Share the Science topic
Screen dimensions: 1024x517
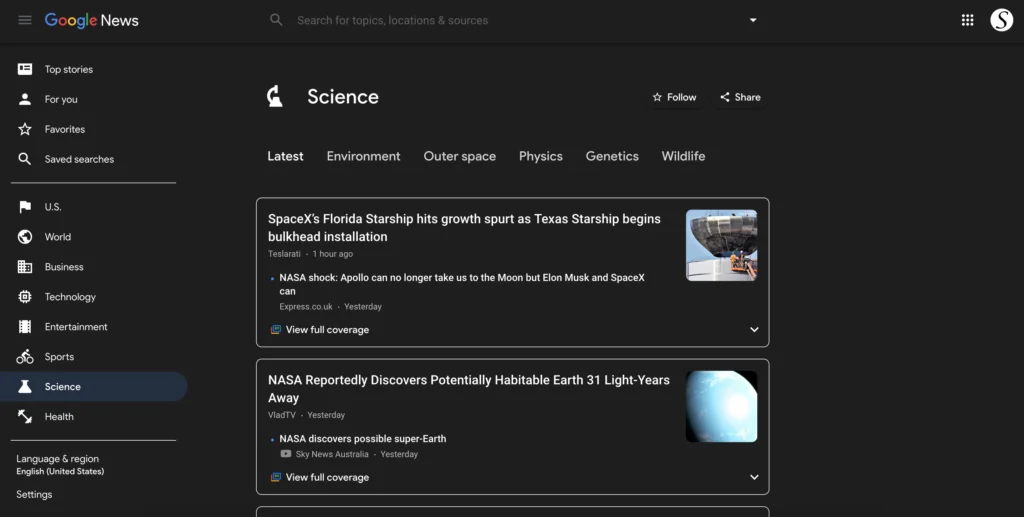click(x=741, y=97)
